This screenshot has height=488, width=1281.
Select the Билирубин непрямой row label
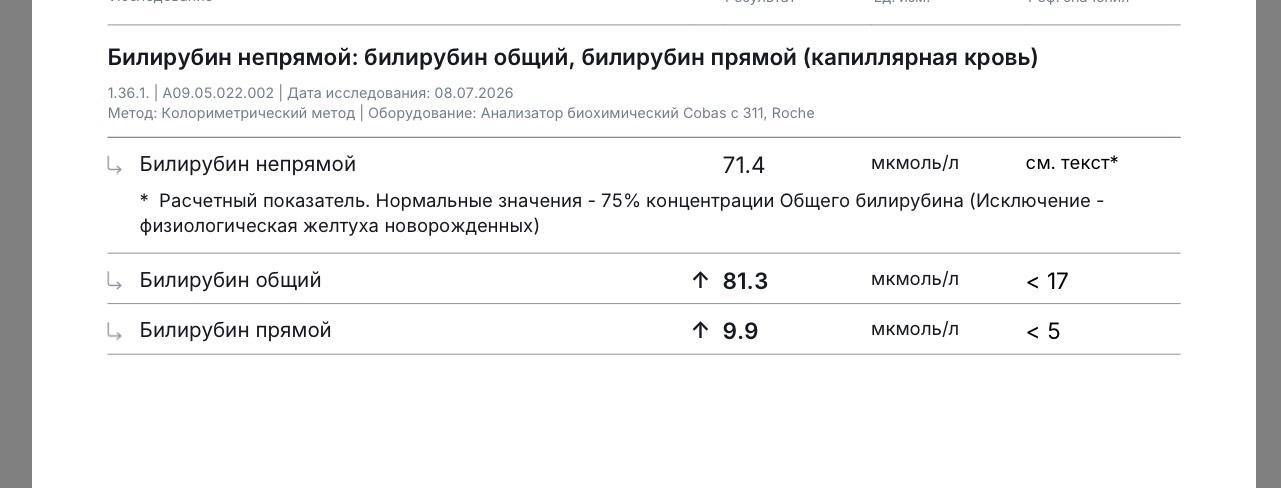point(247,164)
